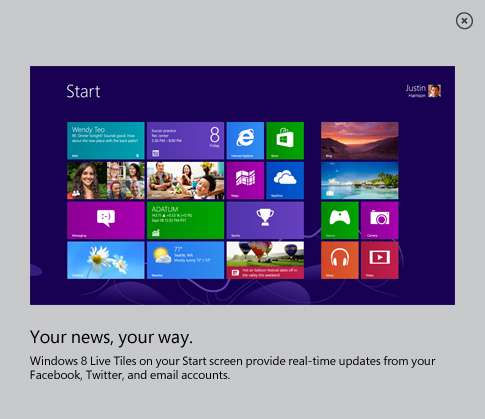Open the hot air balloons news tile

265,260
